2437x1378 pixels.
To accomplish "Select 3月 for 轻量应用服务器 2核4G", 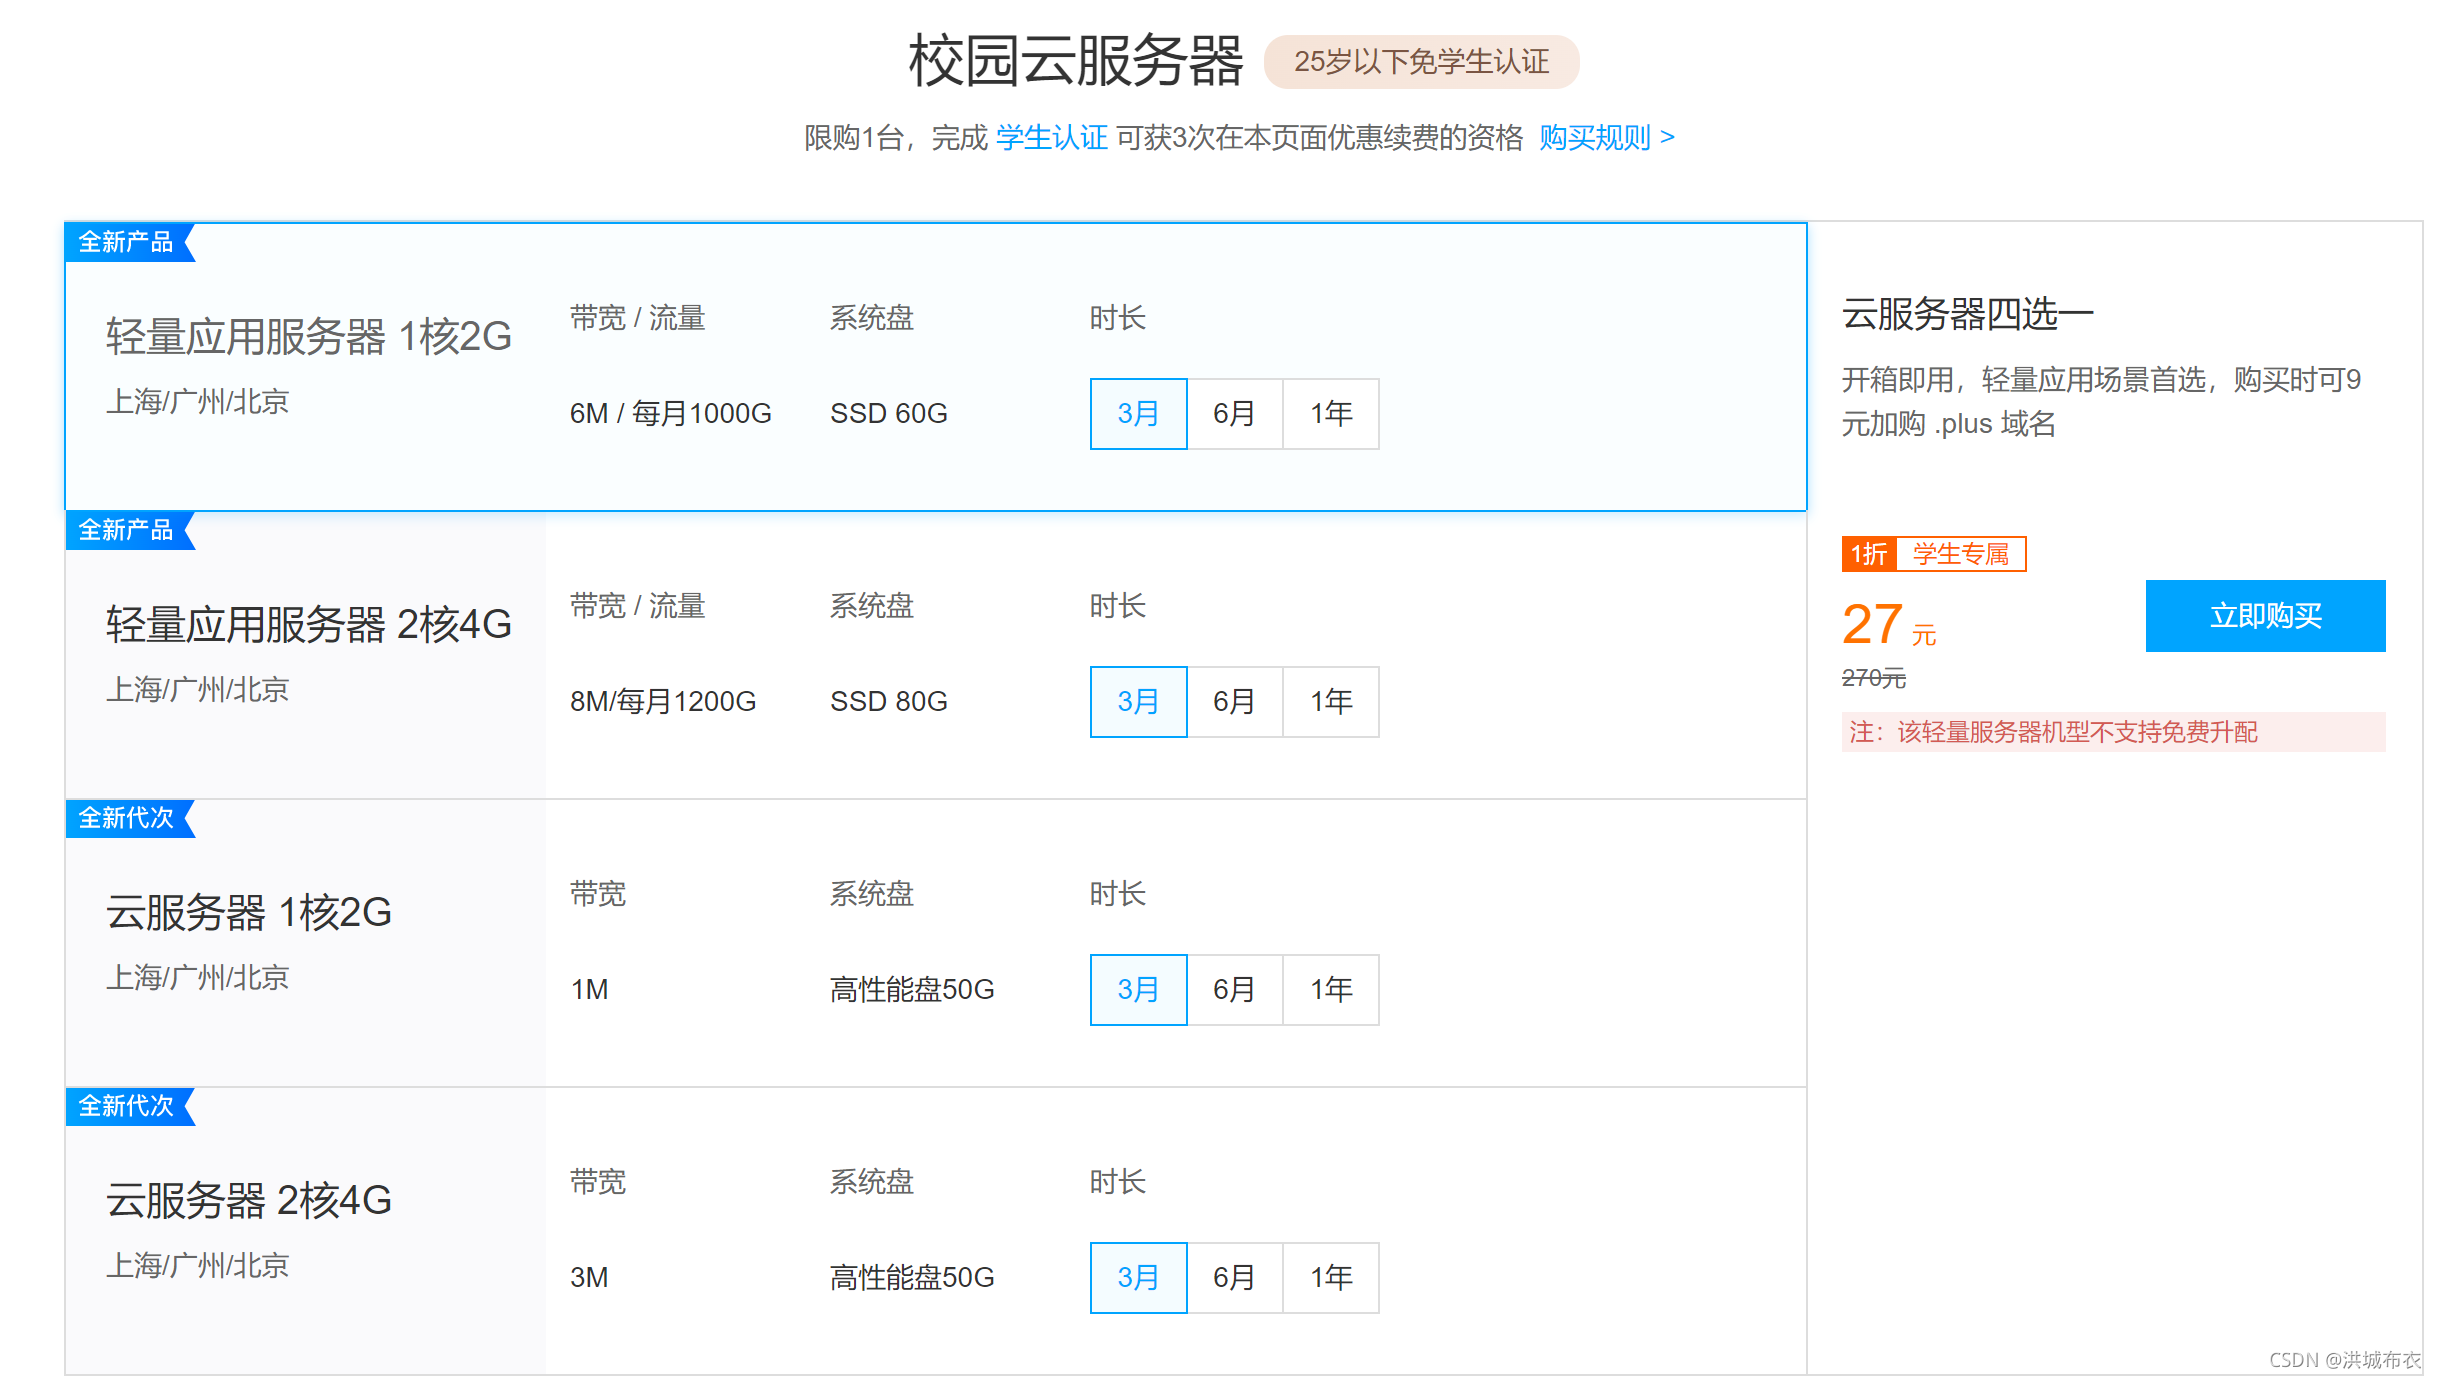I will [x=1138, y=702].
